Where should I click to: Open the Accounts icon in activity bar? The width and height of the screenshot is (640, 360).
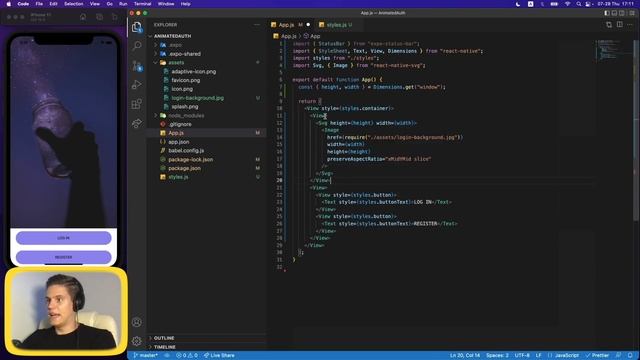tap(137, 322)
